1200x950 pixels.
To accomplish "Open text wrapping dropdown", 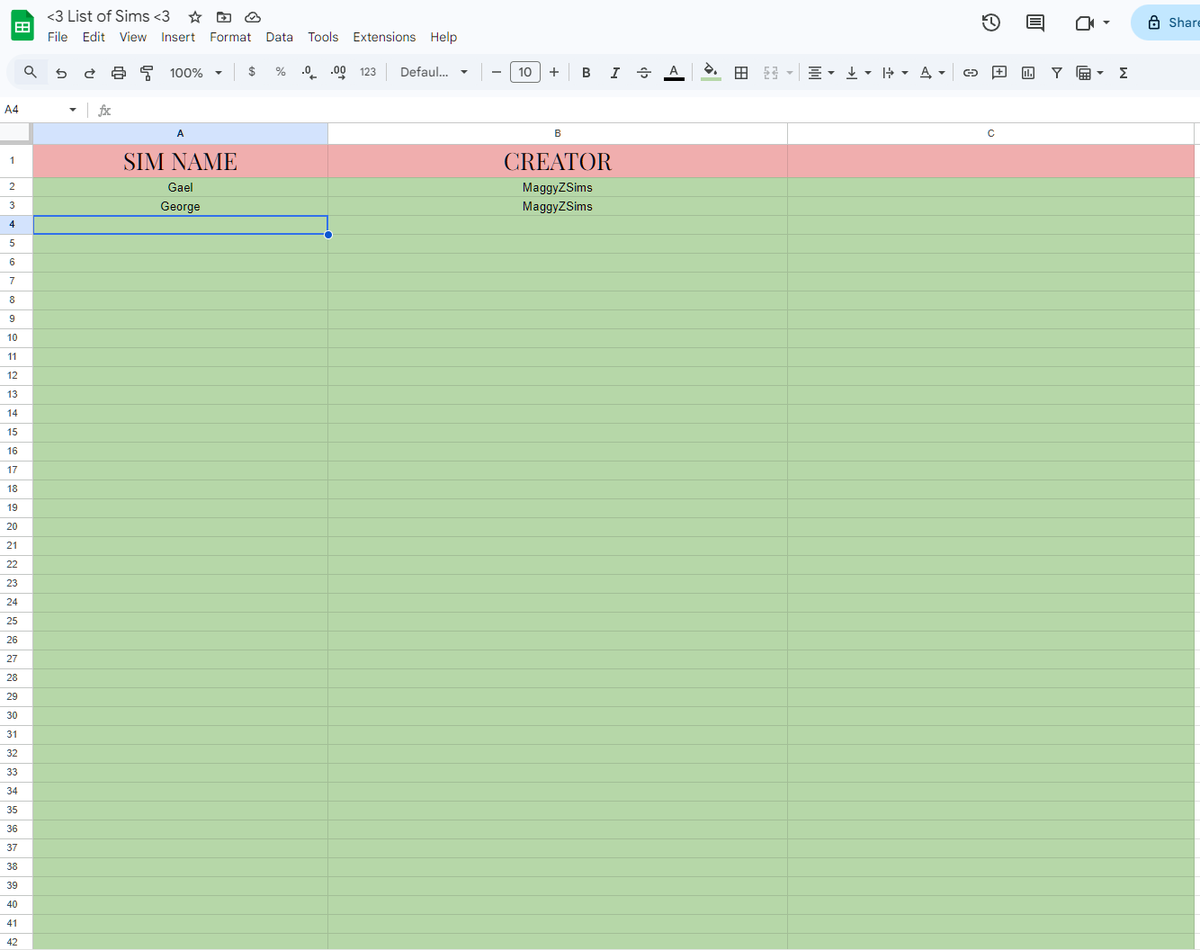I will tap(894, 72).
